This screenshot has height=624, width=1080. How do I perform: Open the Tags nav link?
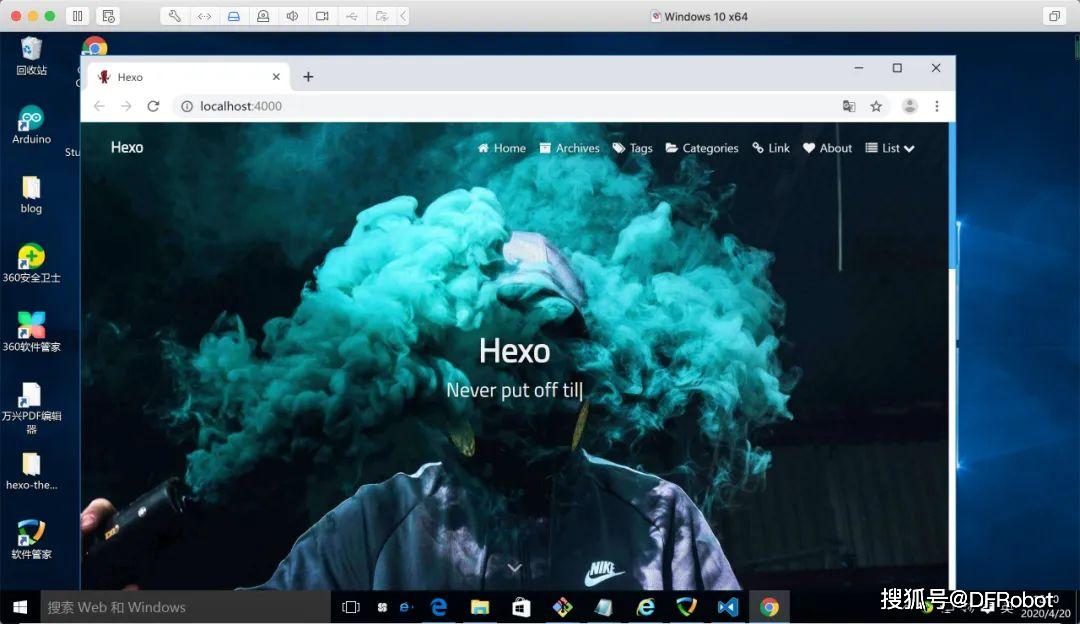[x=632, y=148]
